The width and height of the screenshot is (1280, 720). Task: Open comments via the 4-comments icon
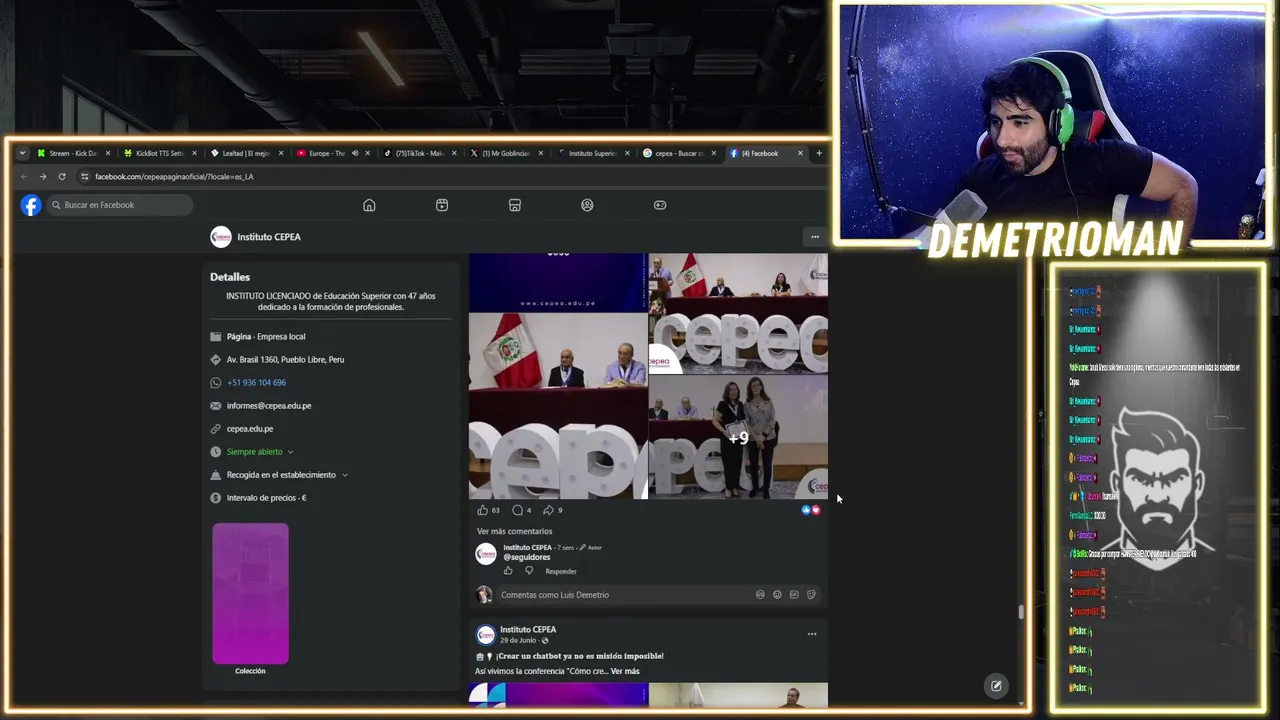517,510
